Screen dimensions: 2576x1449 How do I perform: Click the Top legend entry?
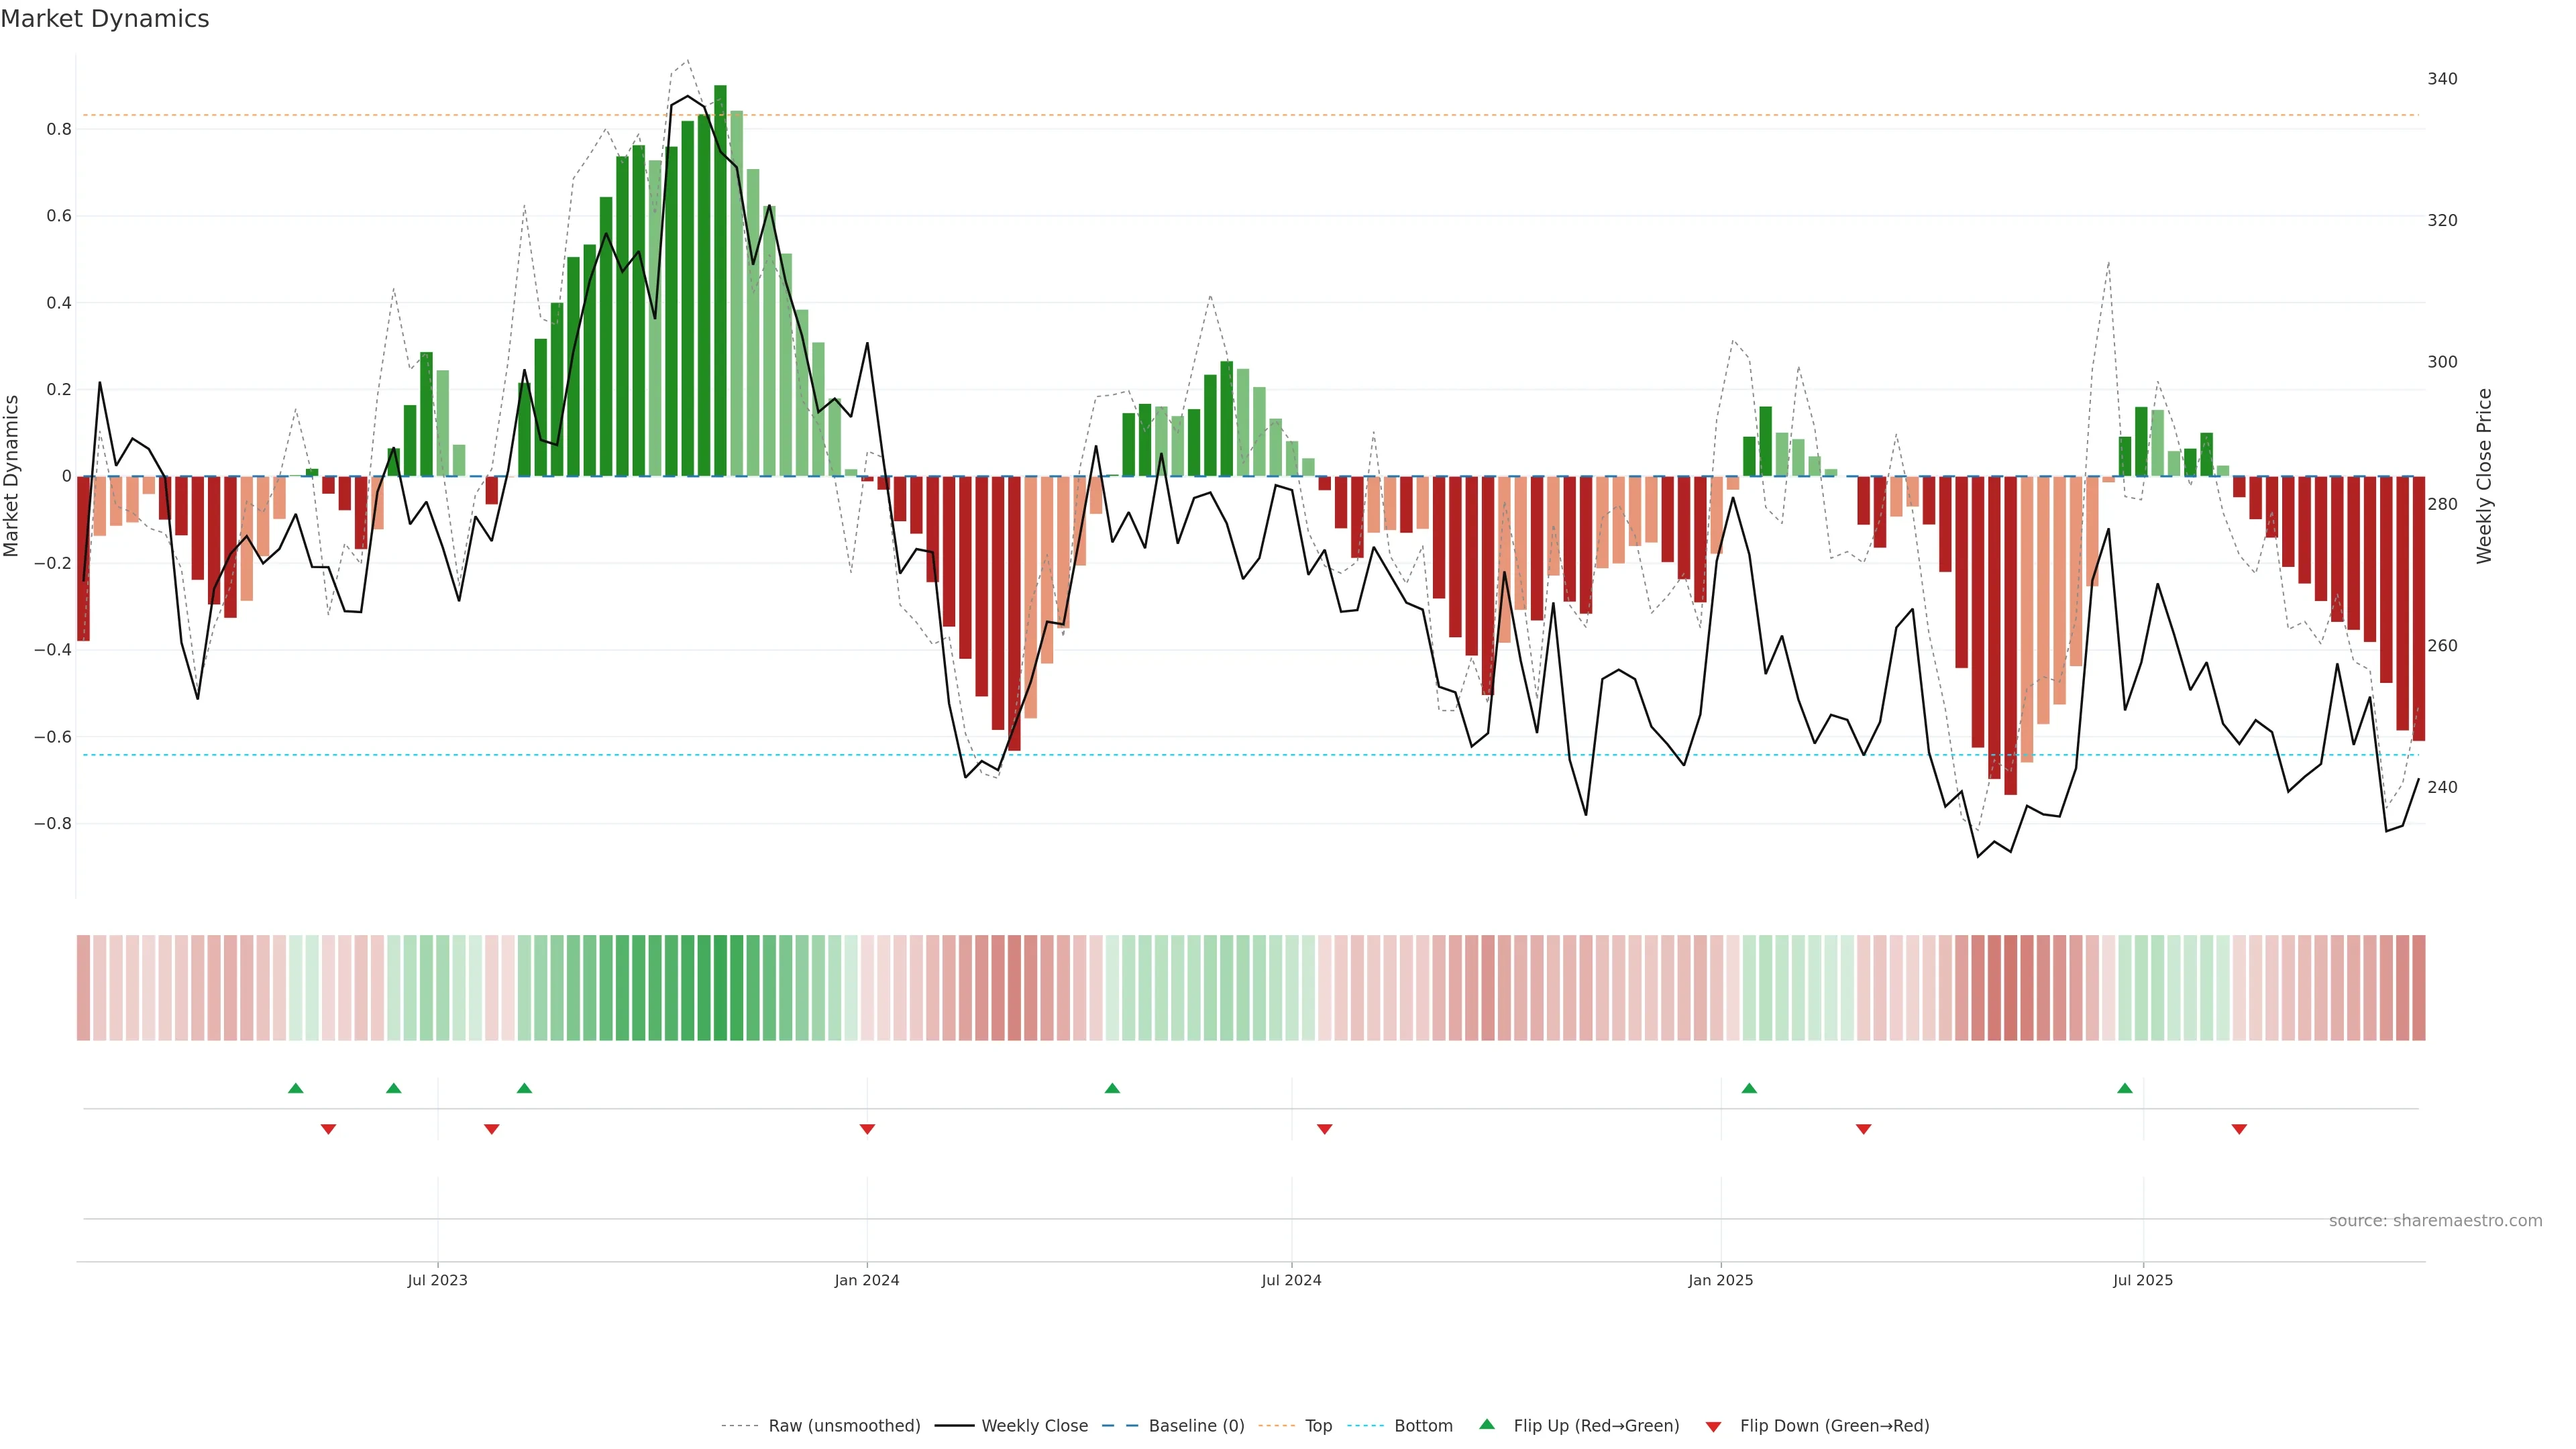1318,1426
